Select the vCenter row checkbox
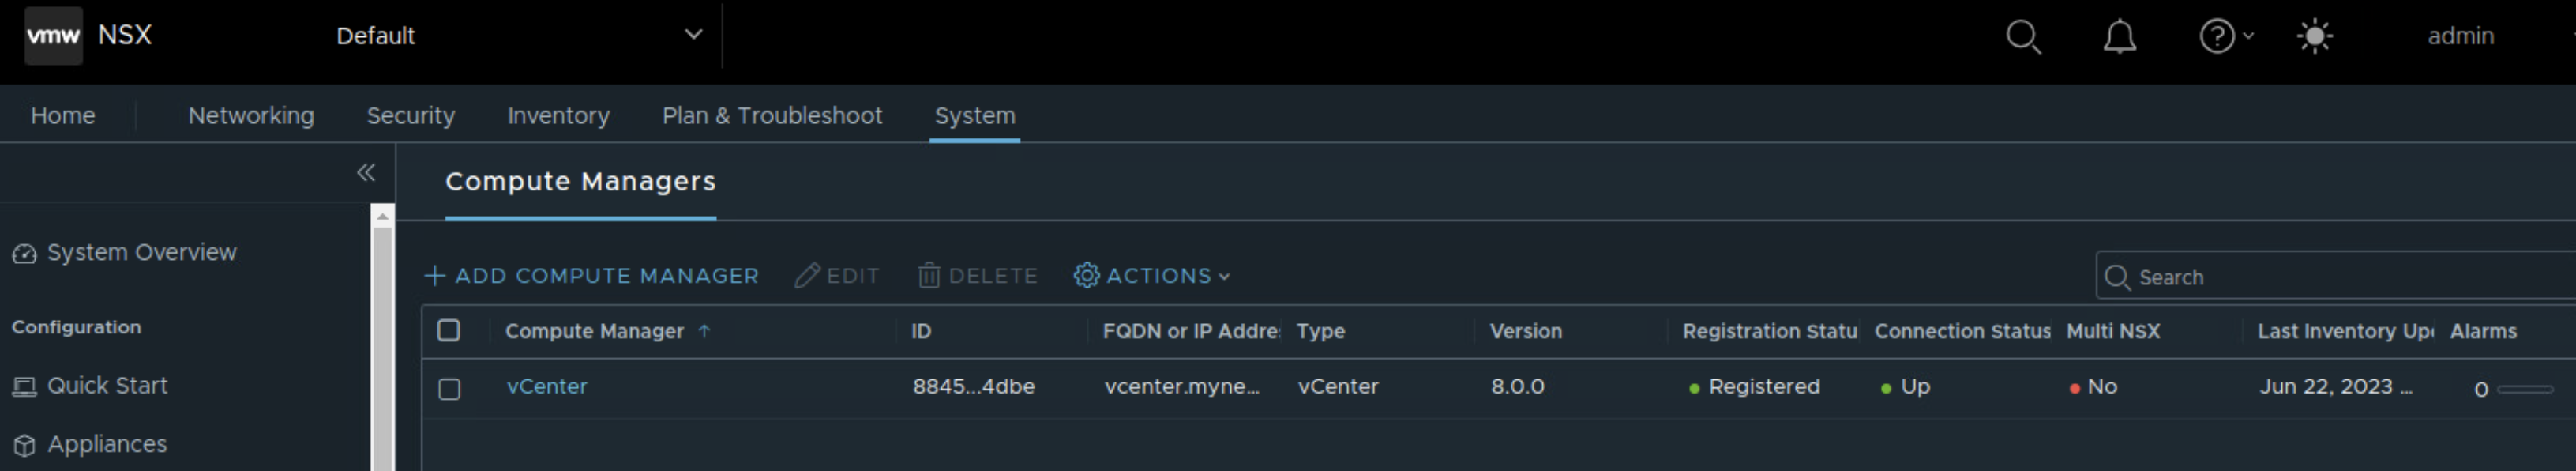 tap(449, 388)
